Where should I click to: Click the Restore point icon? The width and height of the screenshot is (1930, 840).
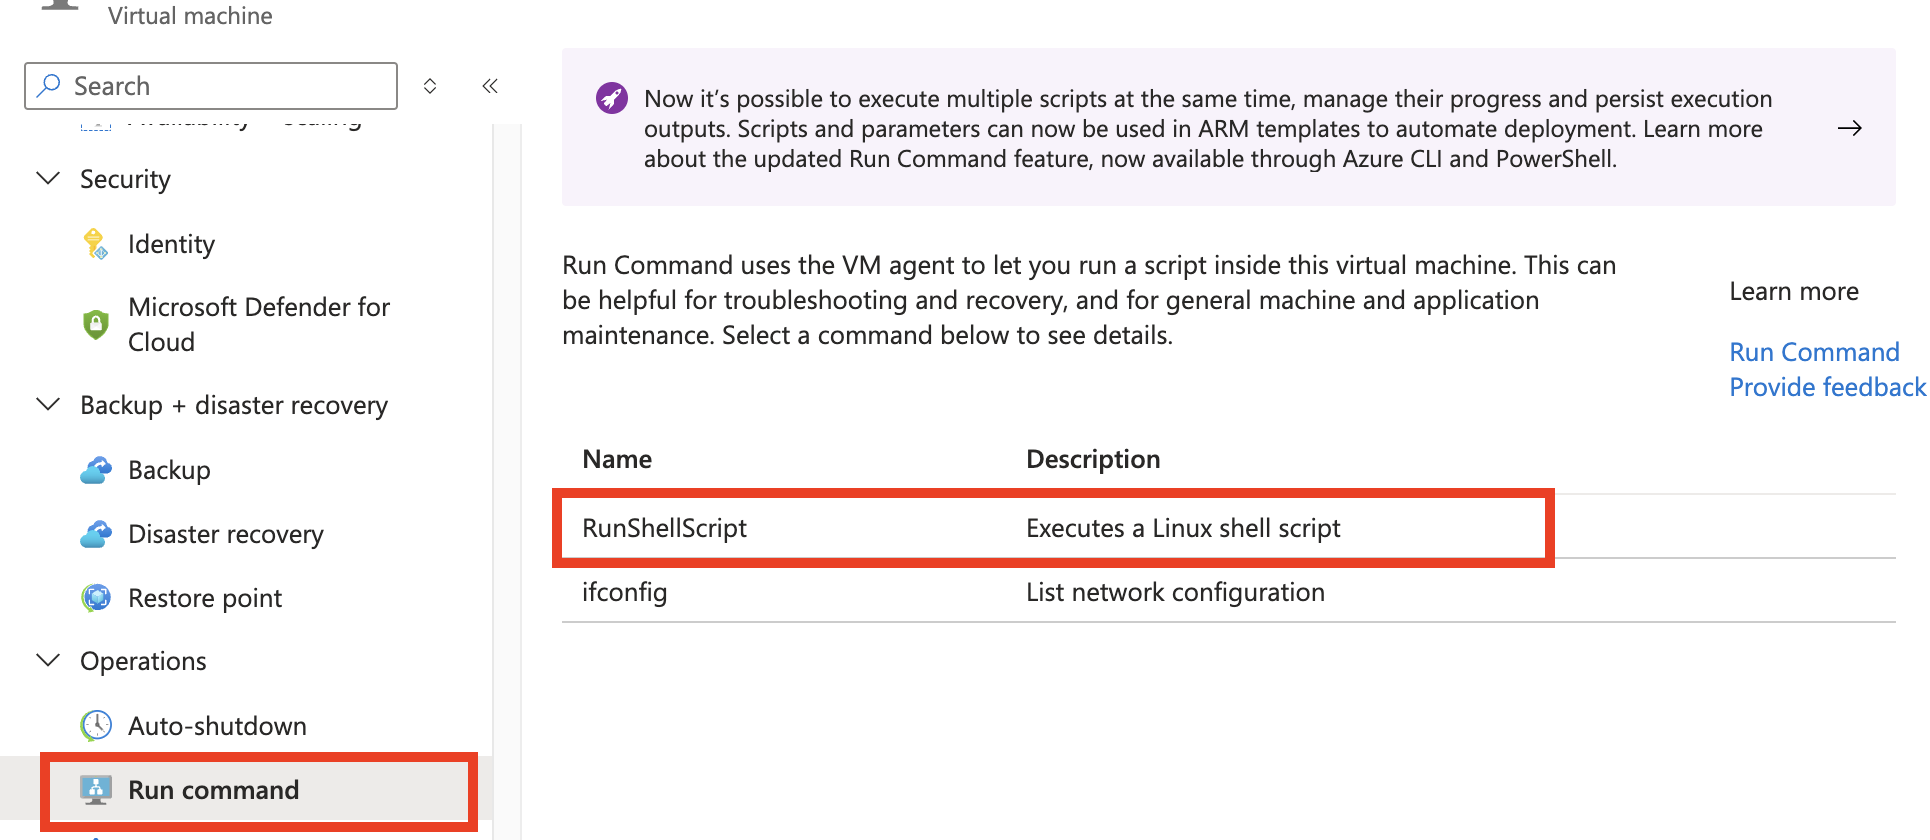96,598
